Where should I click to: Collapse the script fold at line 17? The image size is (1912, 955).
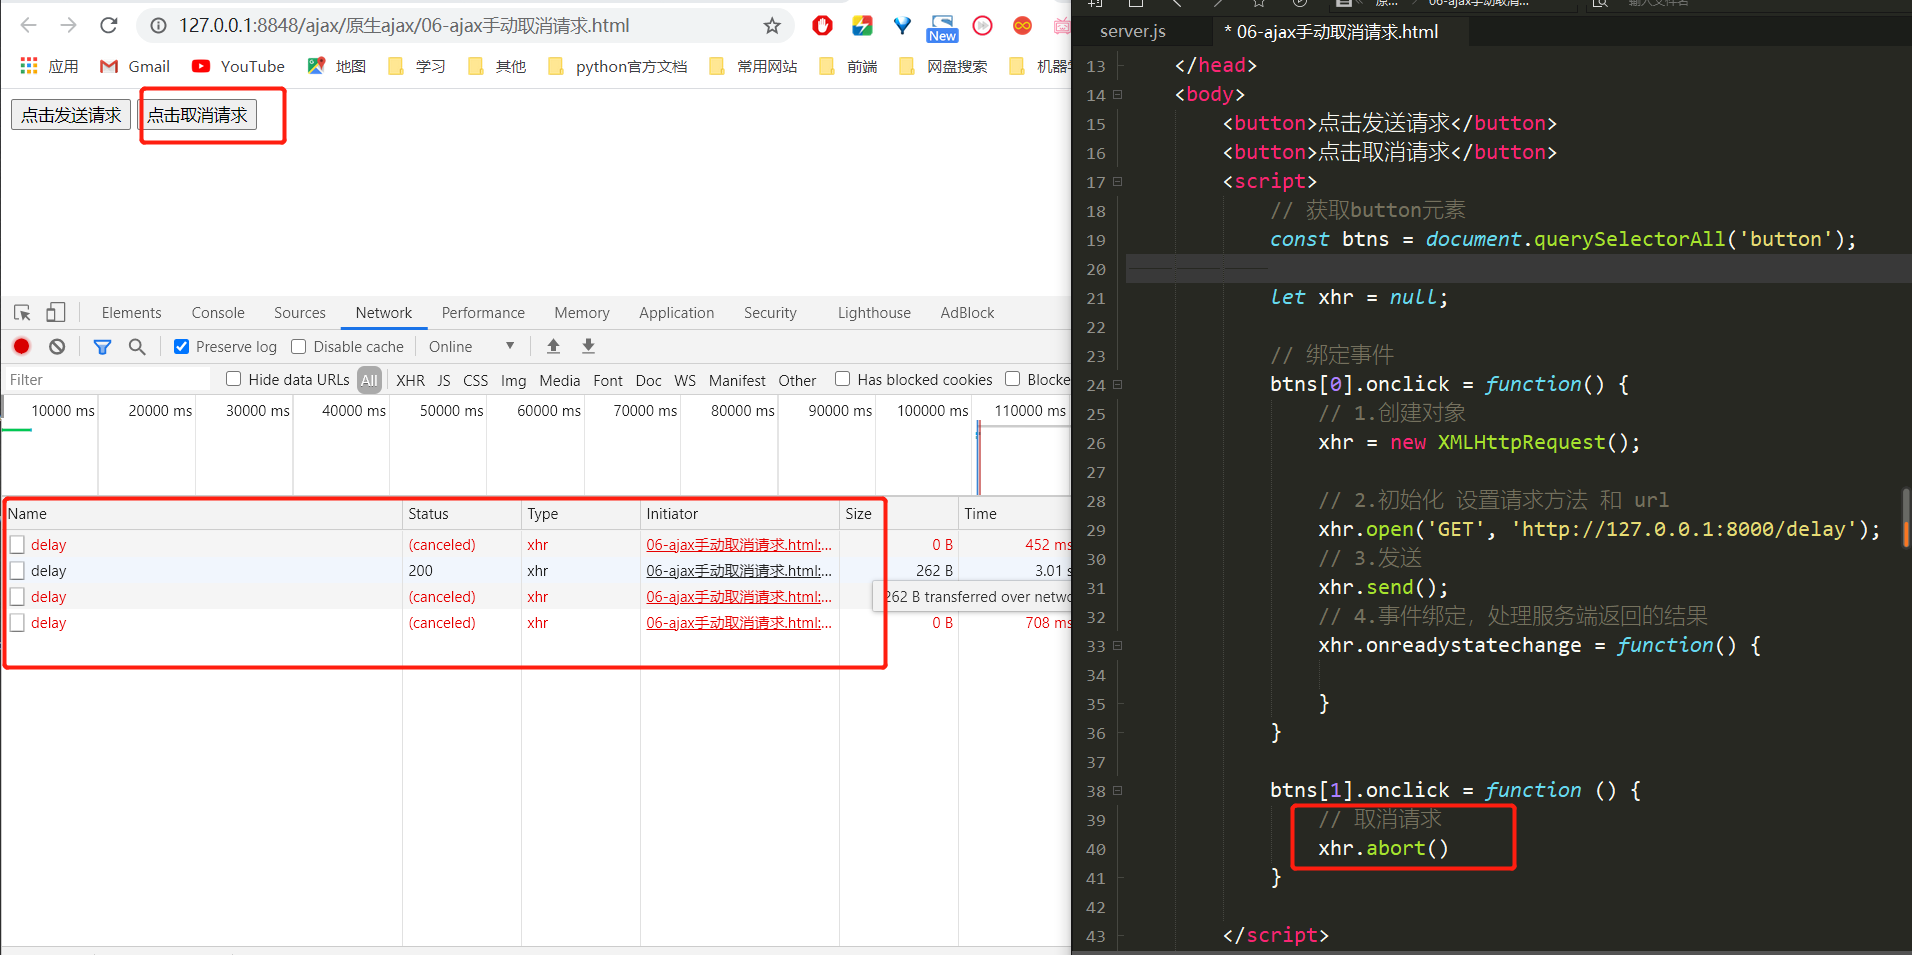click(1118, 181)
